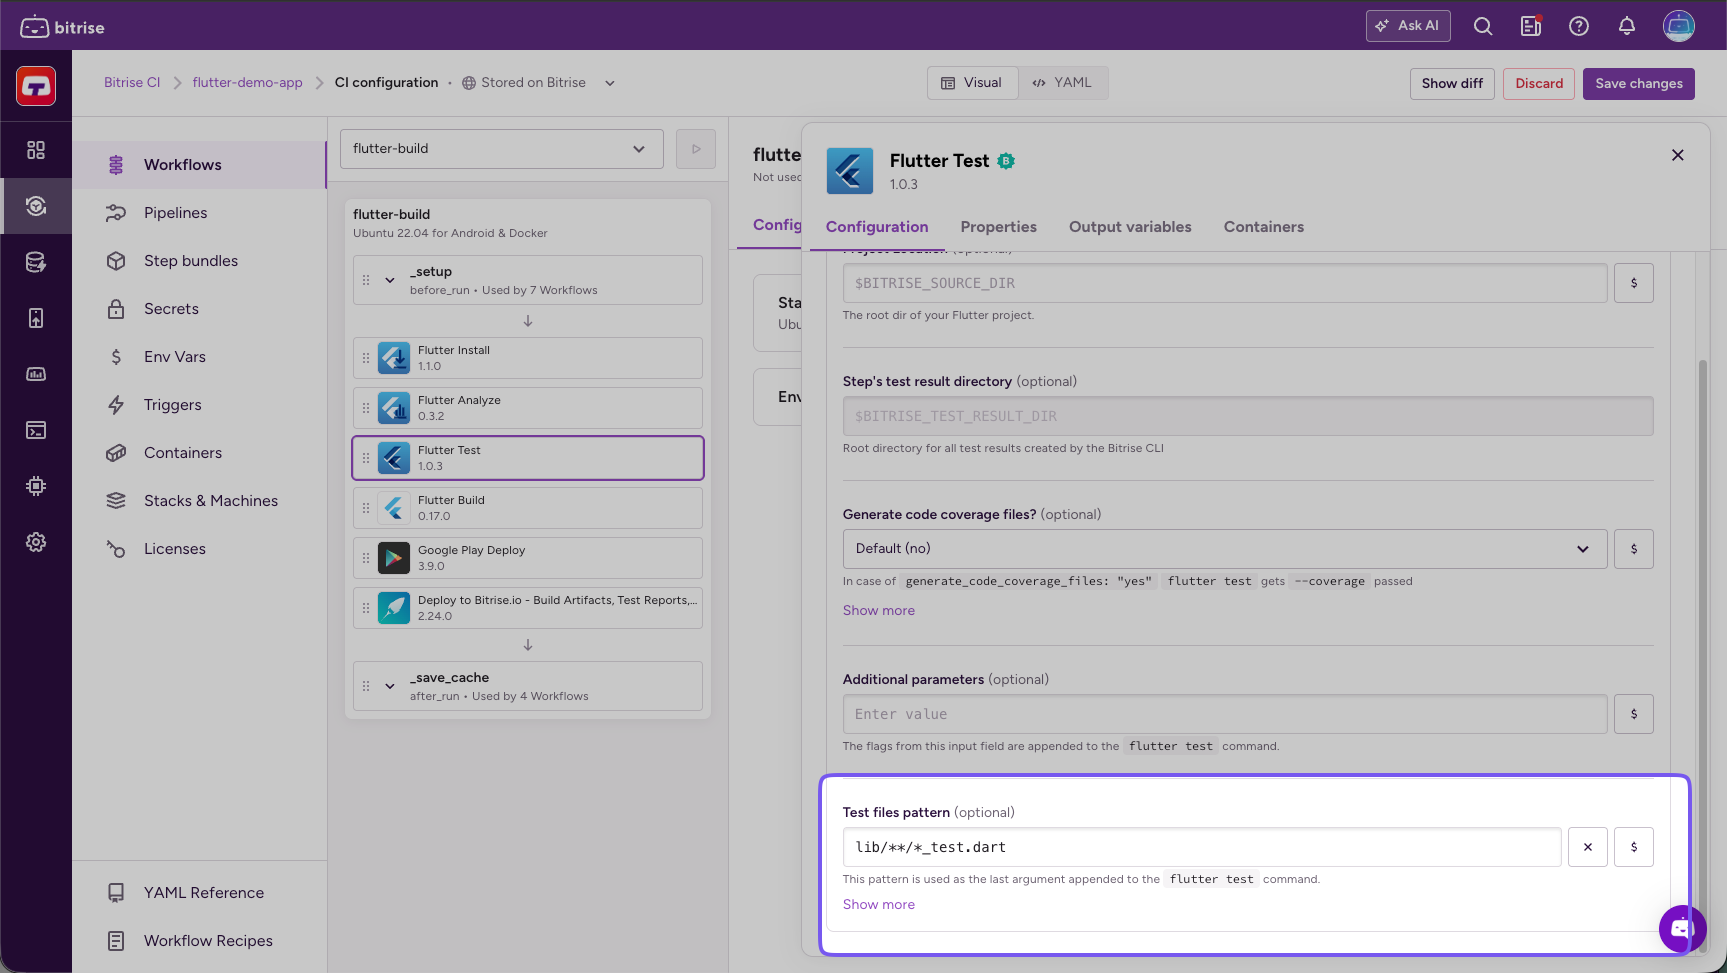The image size is (1727, 973).
Task: Open the chat support bubble
Action: 1683,929
